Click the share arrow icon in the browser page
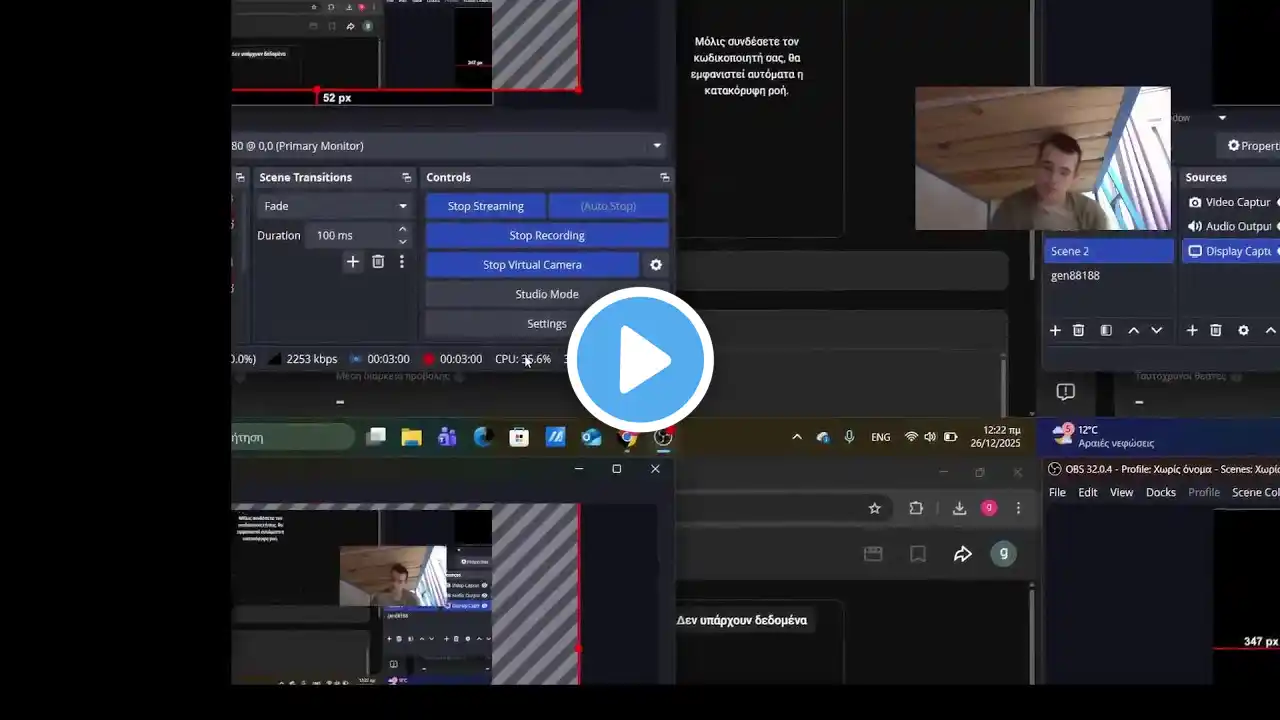 (962, 554)
